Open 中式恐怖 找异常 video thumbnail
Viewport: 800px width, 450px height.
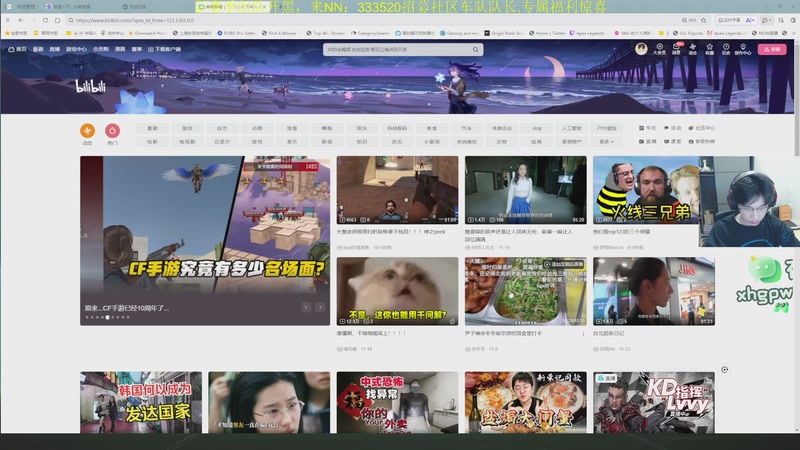coord(397,403)
